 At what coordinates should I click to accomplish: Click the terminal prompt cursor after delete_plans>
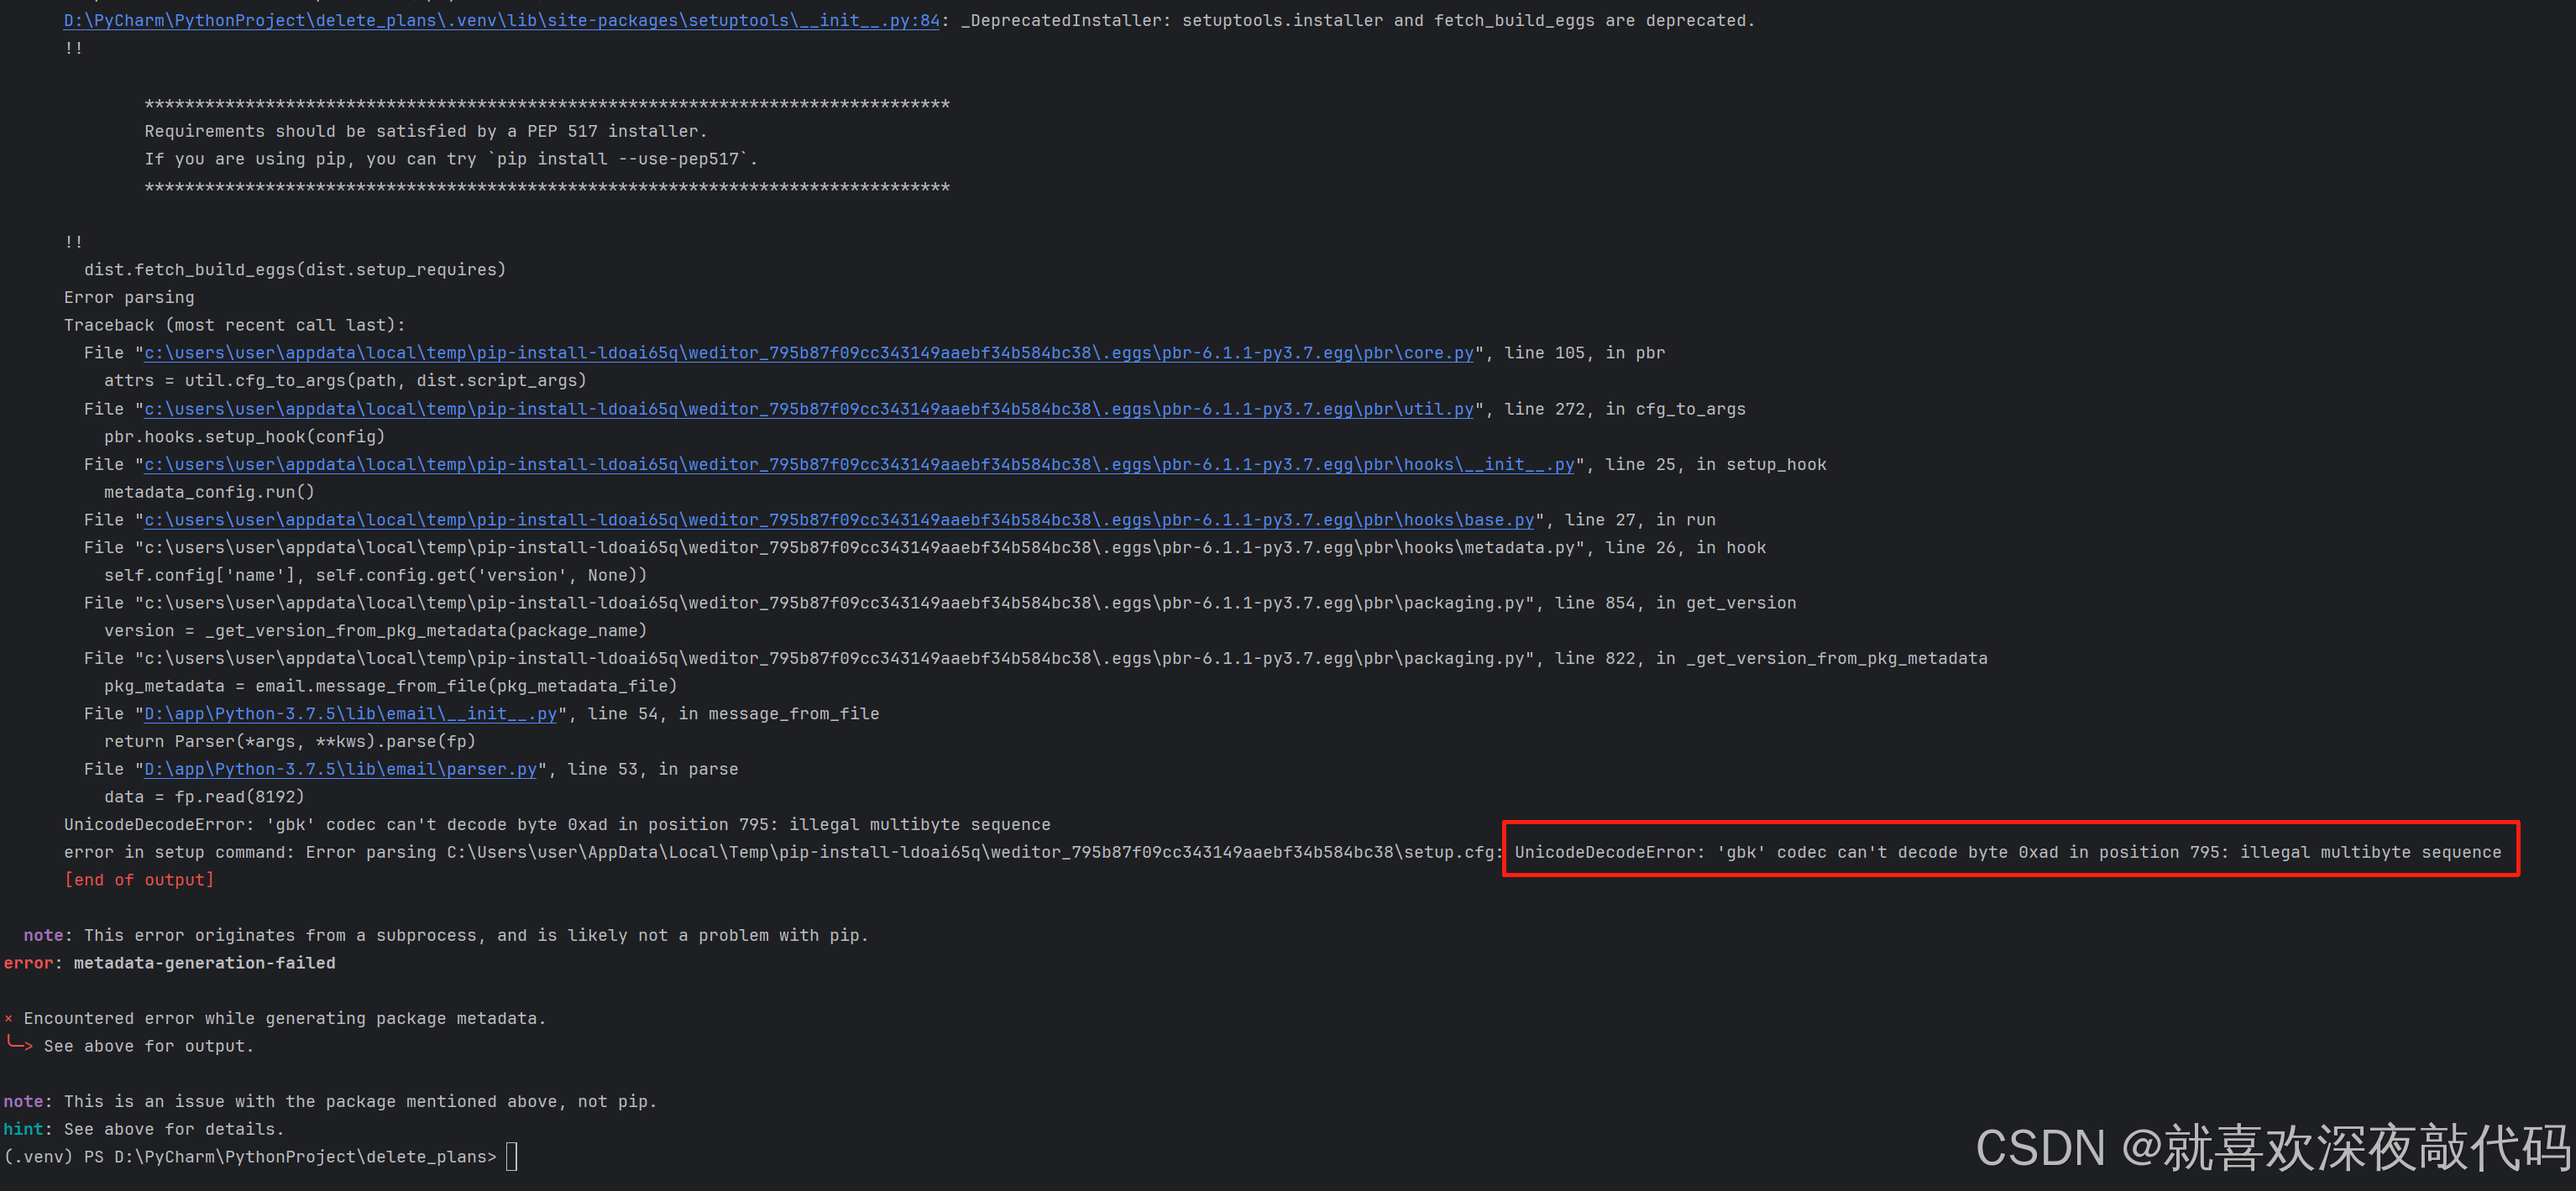[512, 1157]
